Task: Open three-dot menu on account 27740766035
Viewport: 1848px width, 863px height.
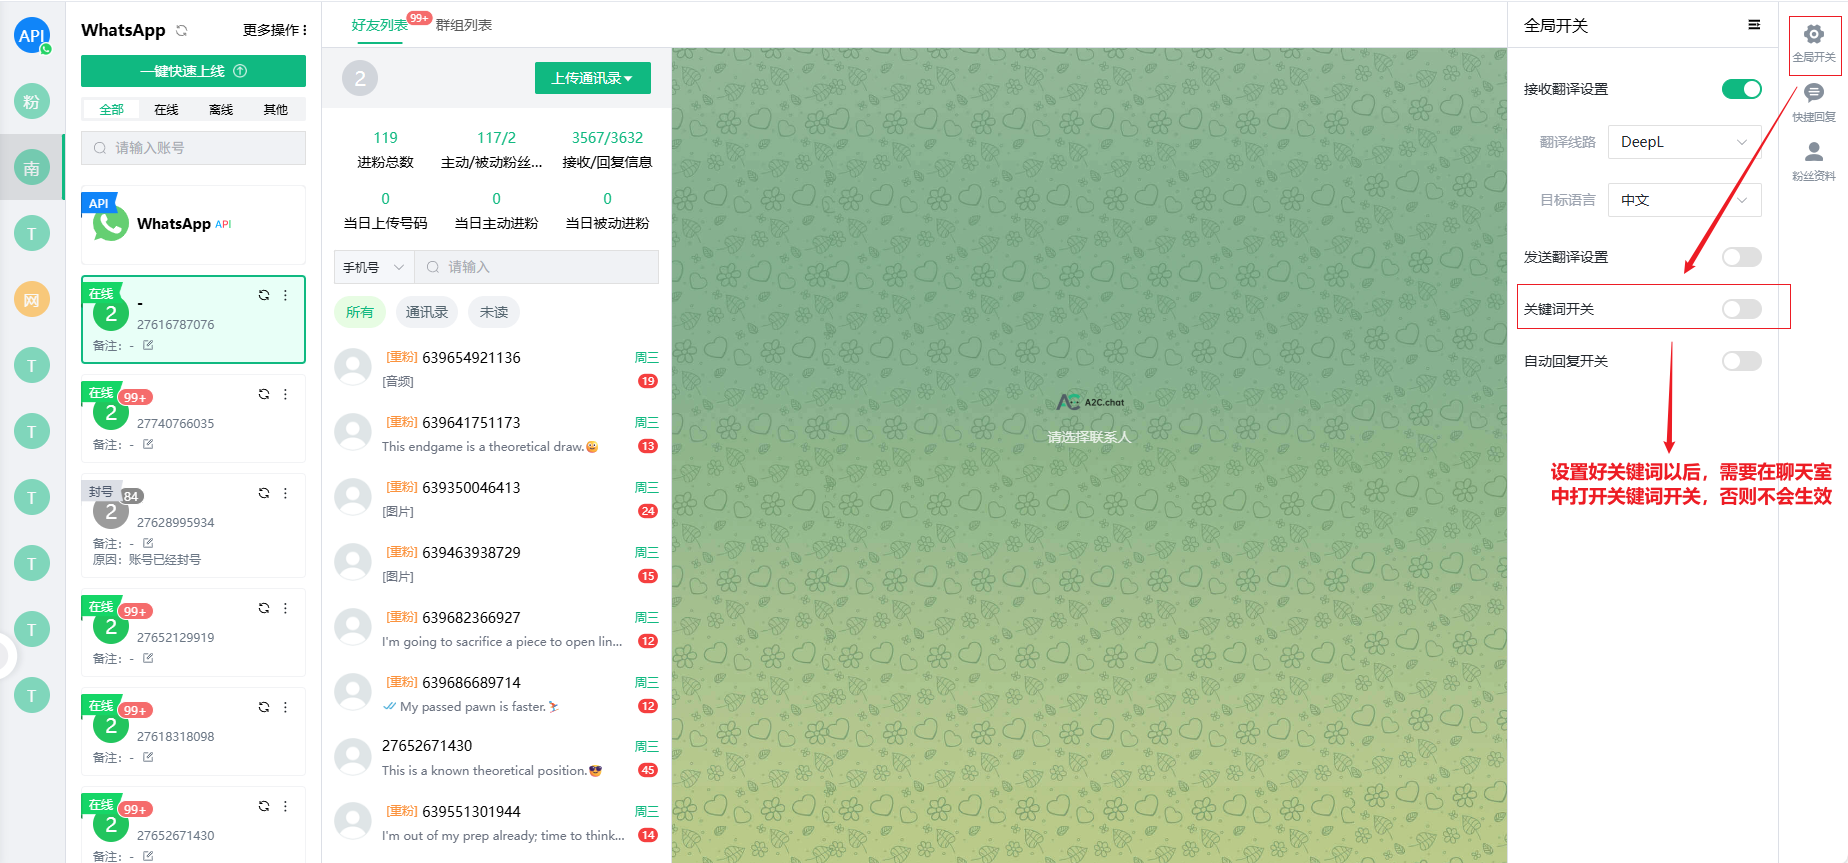Action: coord(285,394)
